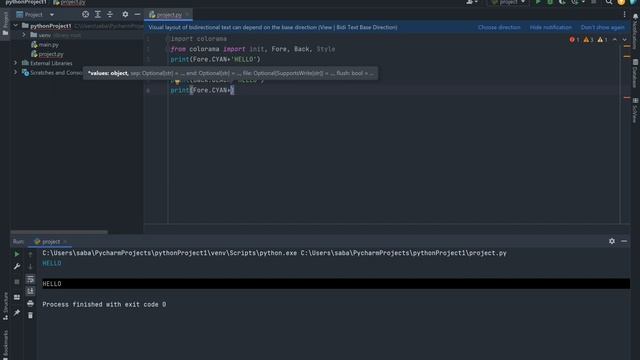This screenshot has height=360, width=640.
Task: Click the Run panel label
Action: tap(18, 242)
